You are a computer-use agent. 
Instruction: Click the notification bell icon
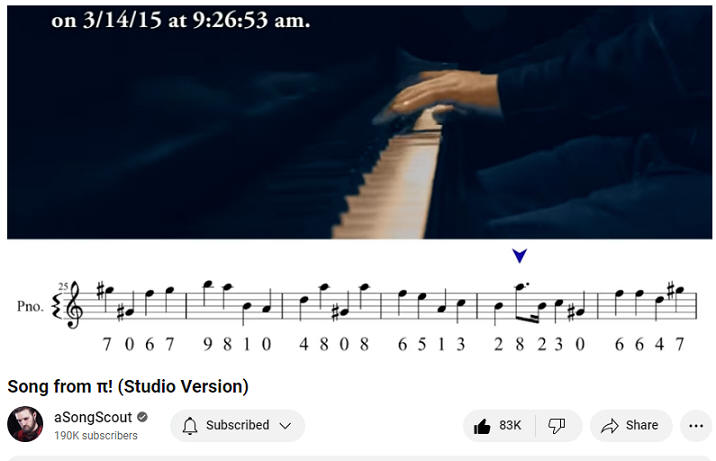pos(190,425)
